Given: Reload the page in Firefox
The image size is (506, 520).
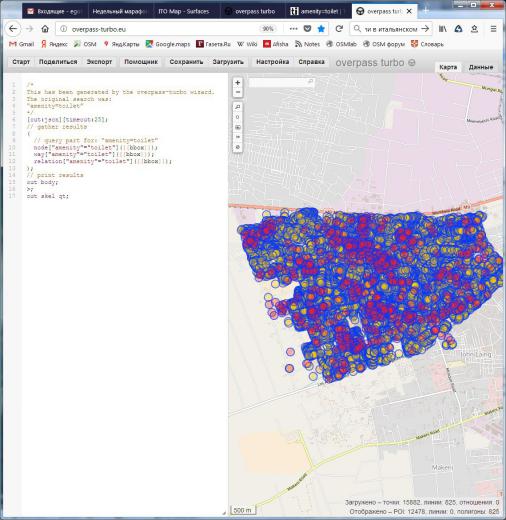Looking at the screenshot, I should click(339, 29).
